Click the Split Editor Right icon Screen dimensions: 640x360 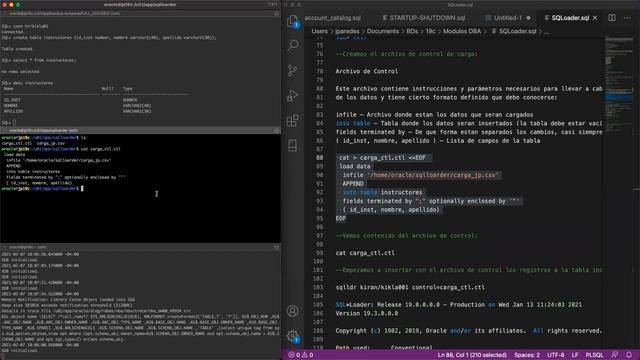click(611, 18)
